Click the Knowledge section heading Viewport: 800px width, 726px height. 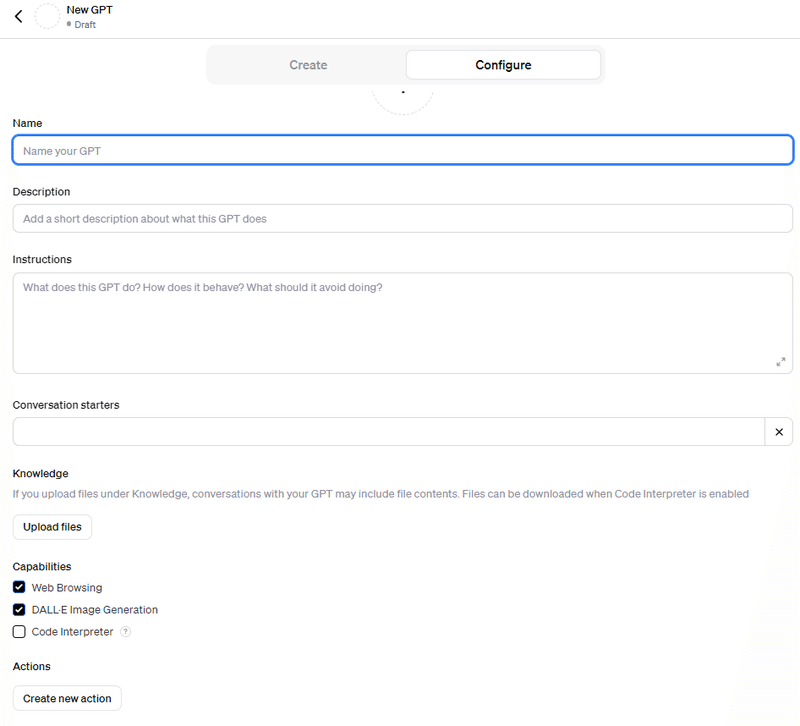(40, 473)
